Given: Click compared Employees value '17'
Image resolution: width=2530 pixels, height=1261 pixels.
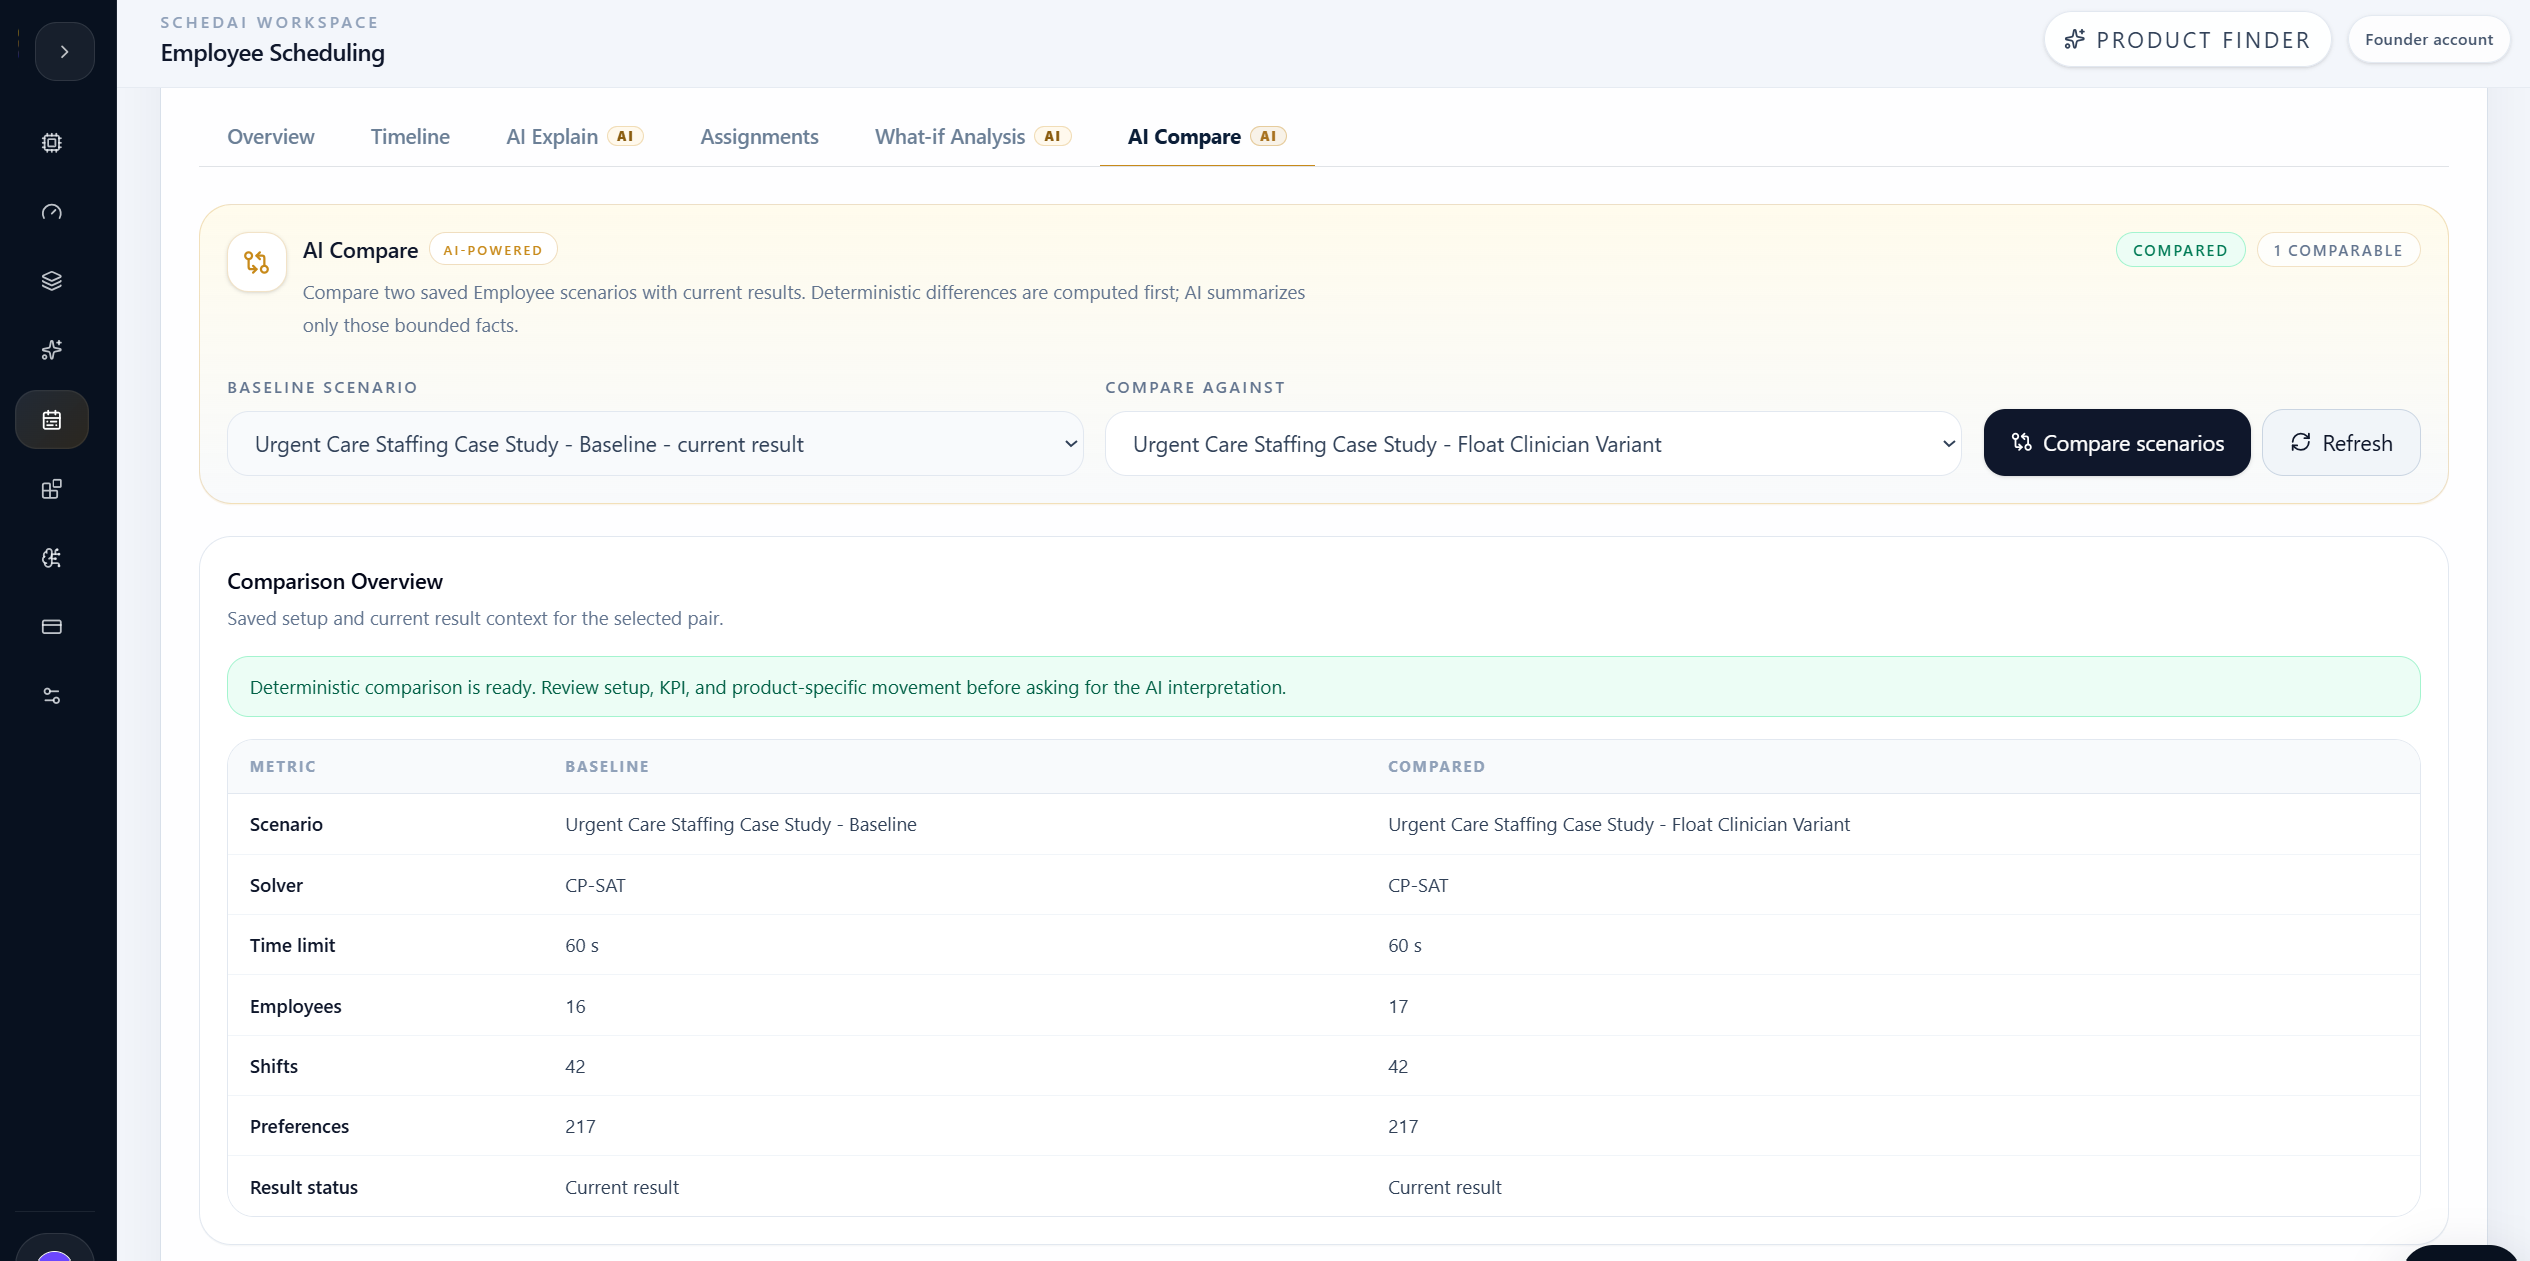Looking at the screenshot, I should (1398, 1007).
